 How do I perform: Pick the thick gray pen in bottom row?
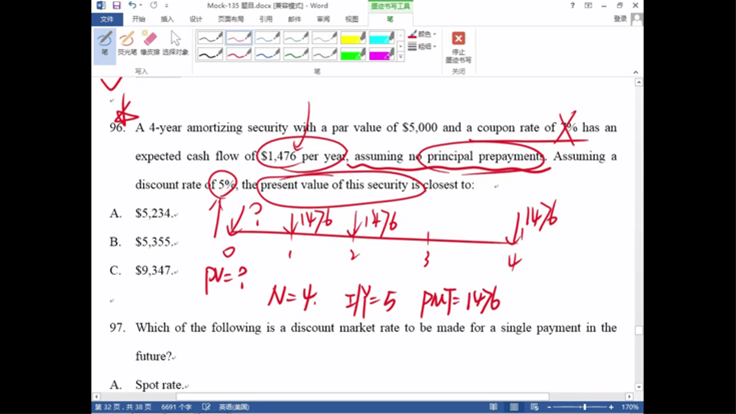tap(324, 54)
